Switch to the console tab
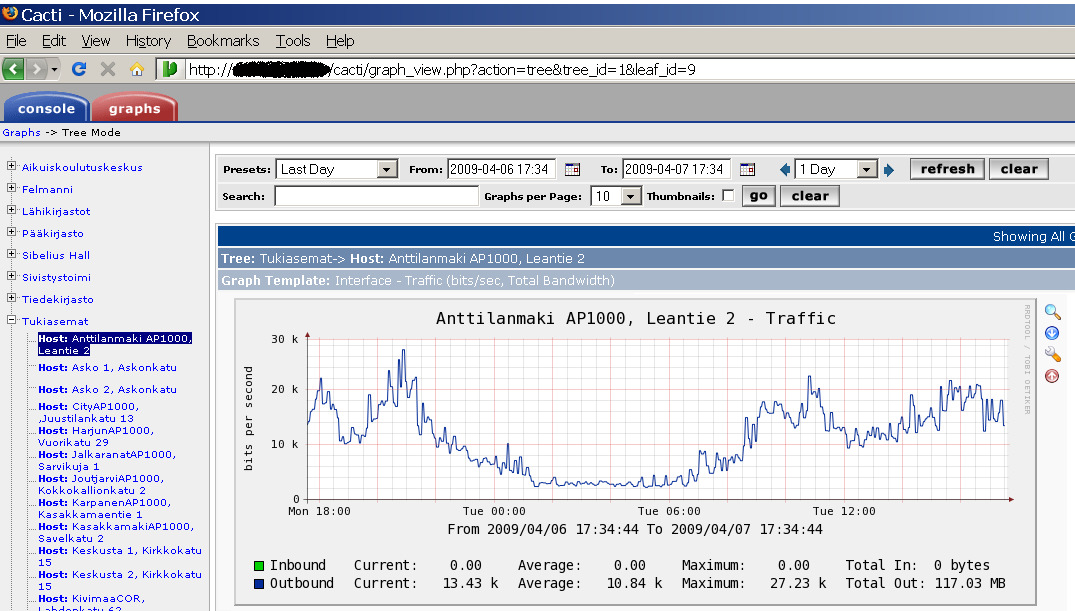This screenshot has width=1075, height=611. coord(46,108)
